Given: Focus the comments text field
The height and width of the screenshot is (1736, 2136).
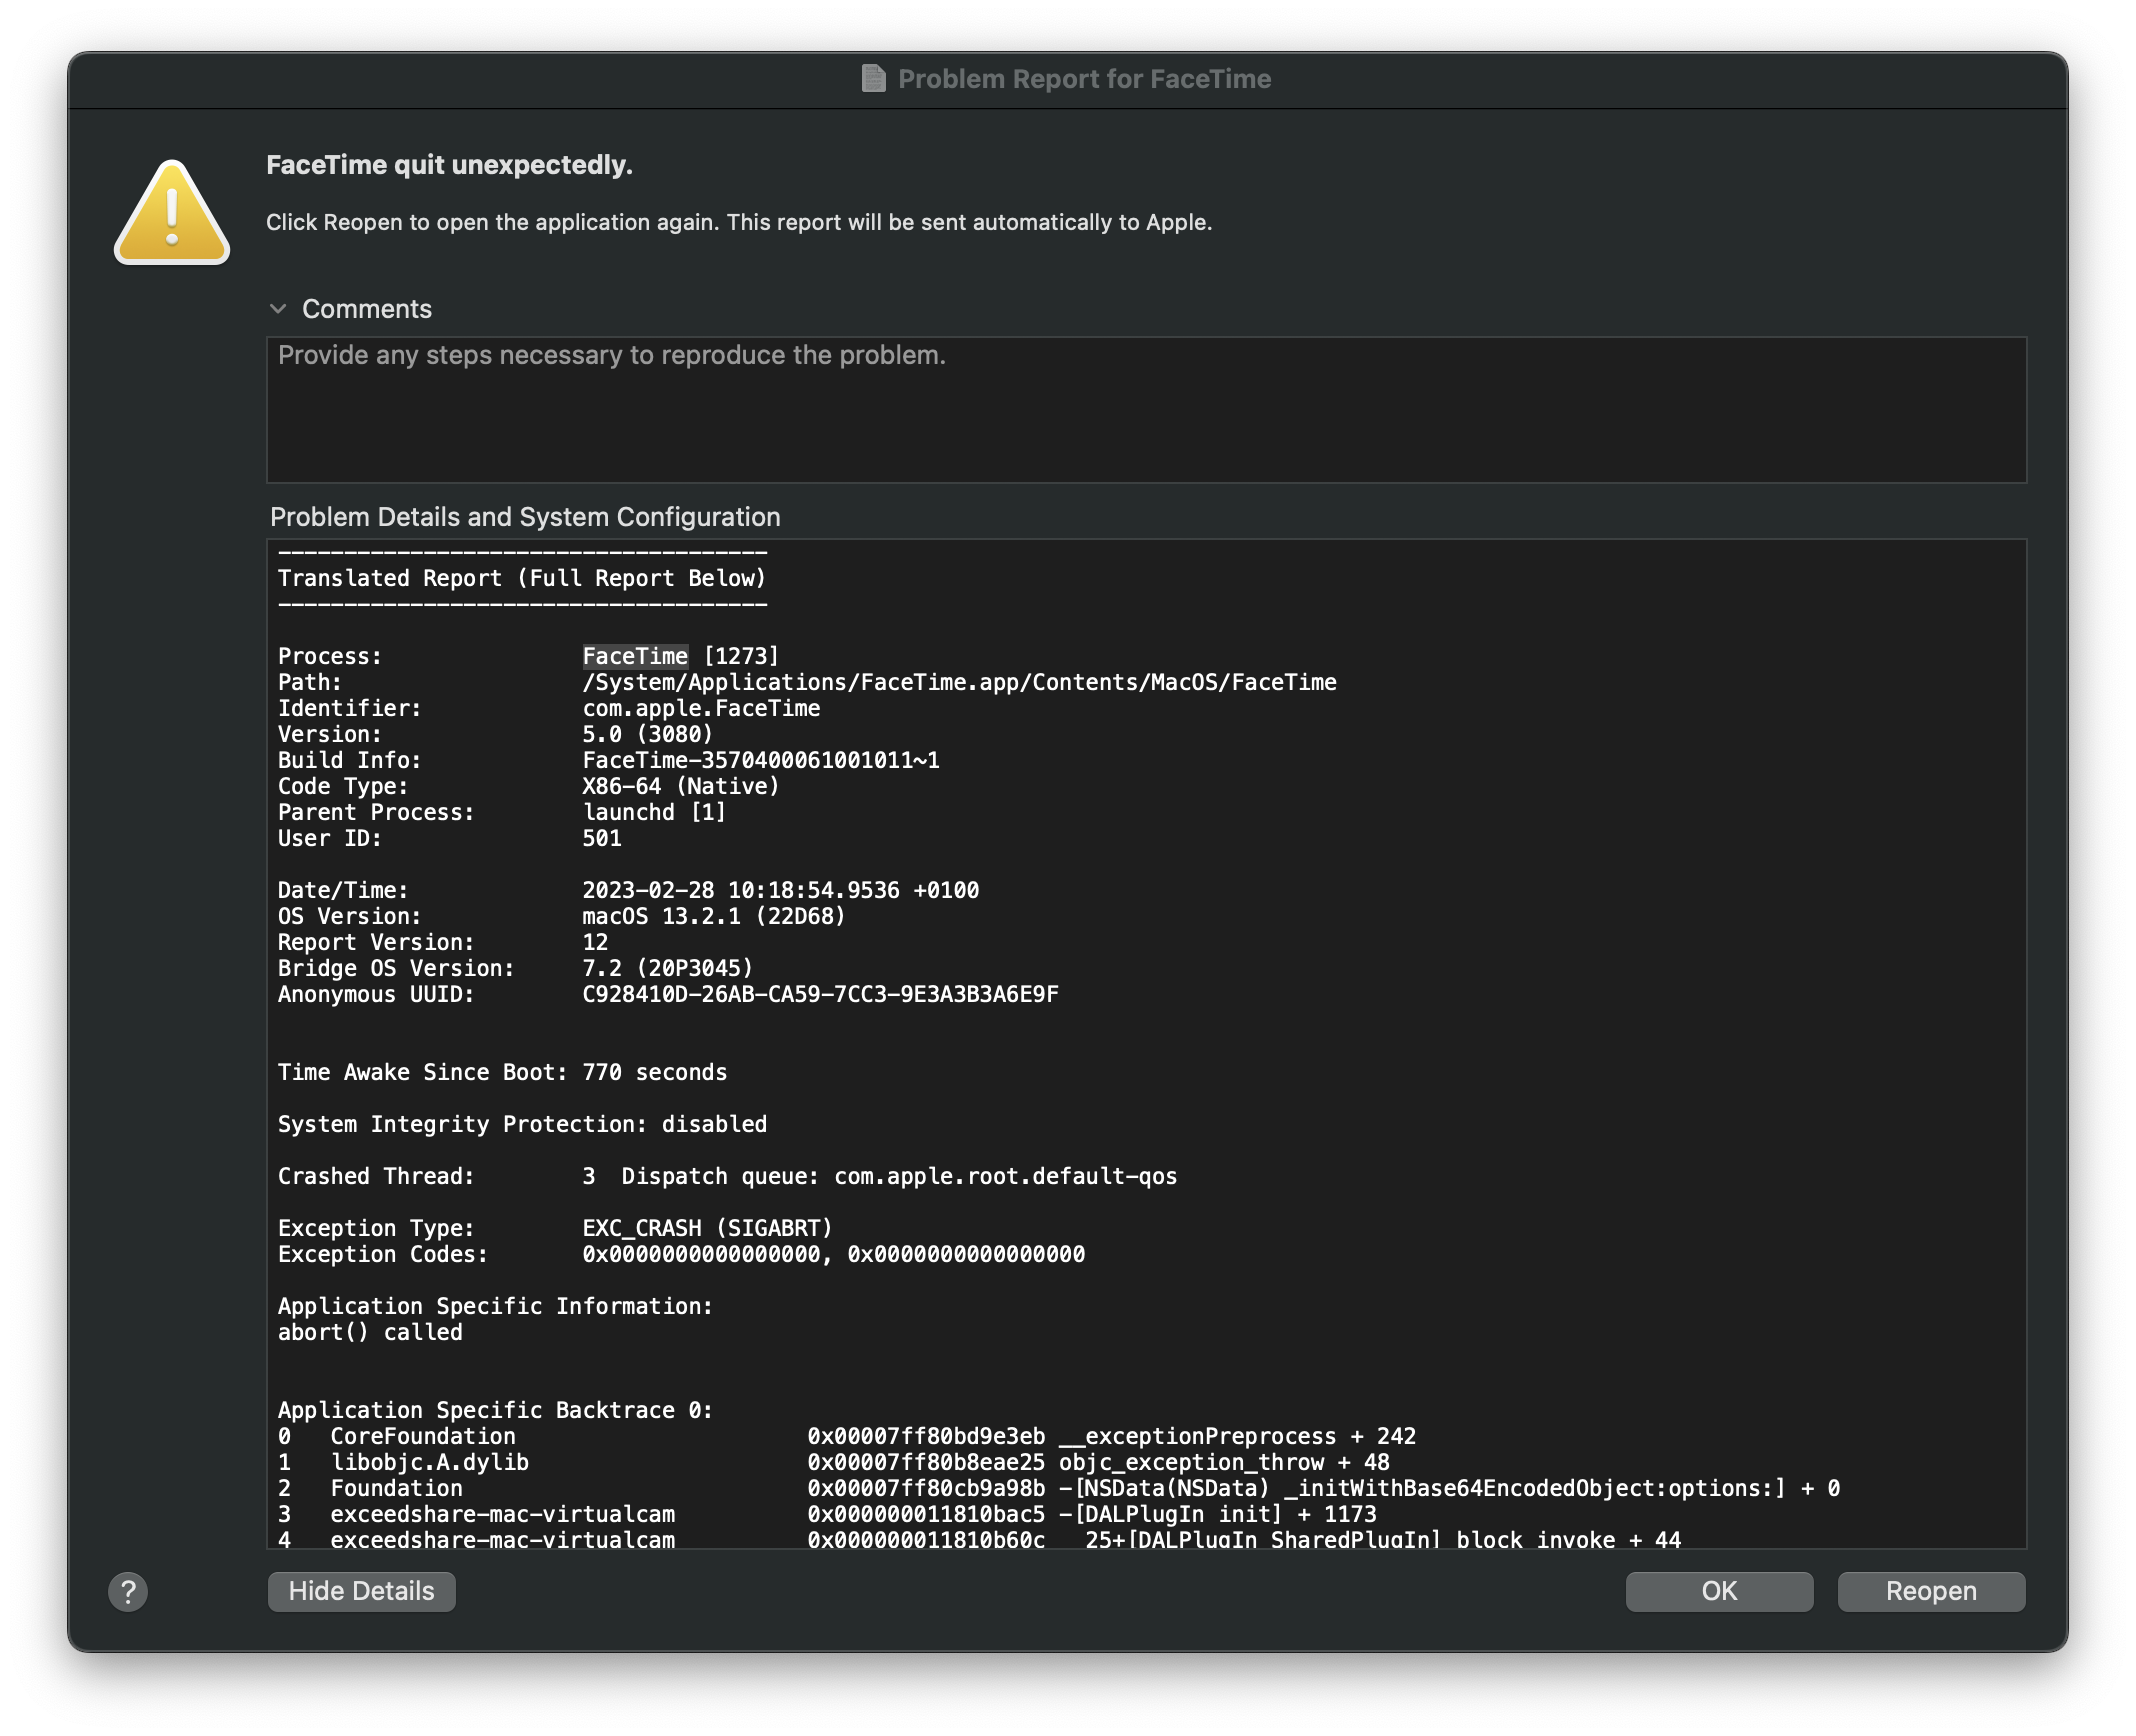Looking at the screenshot, I should point(1145,410).
